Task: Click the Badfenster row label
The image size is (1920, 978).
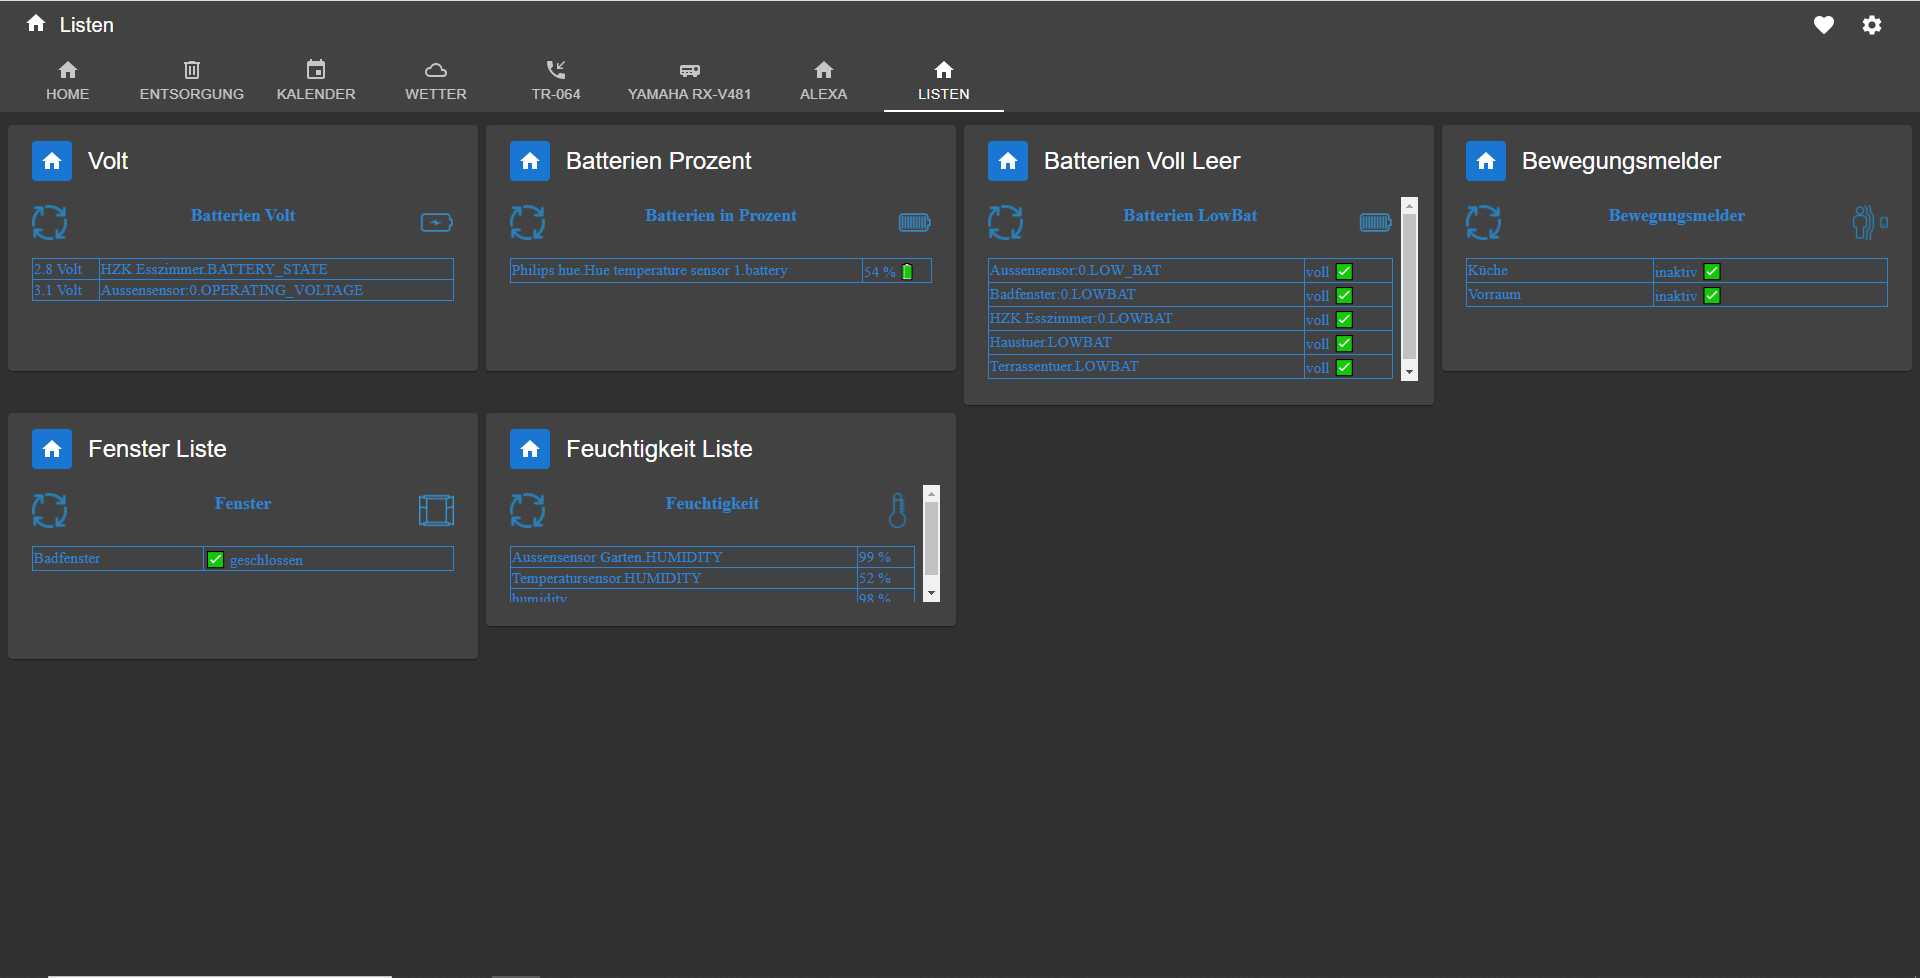Action: coord(67,558)
